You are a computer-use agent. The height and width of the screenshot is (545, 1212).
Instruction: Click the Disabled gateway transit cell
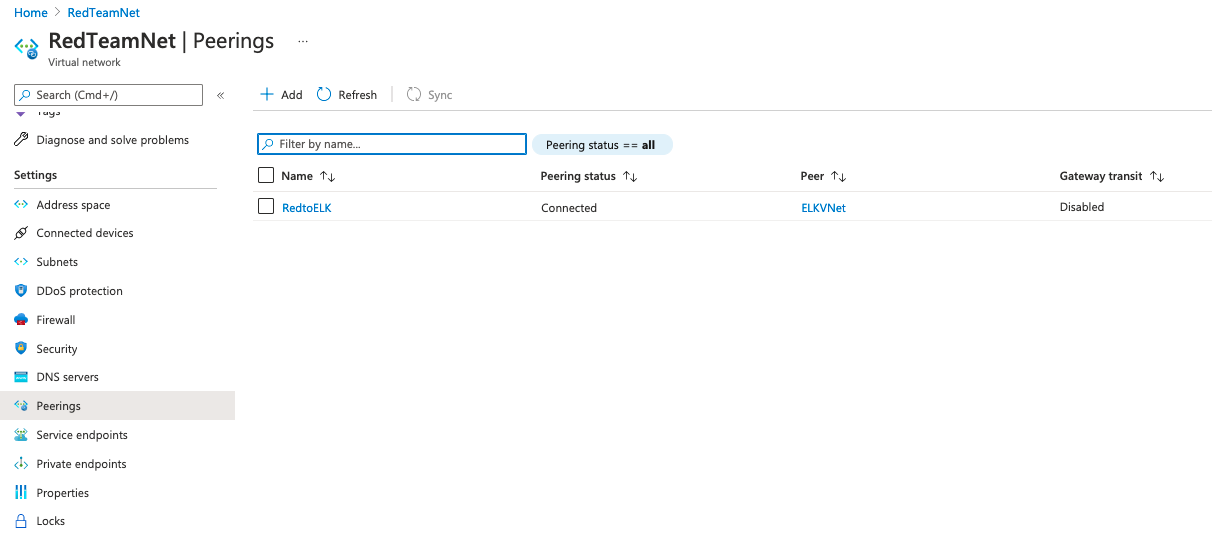[x=1082, y=207]
